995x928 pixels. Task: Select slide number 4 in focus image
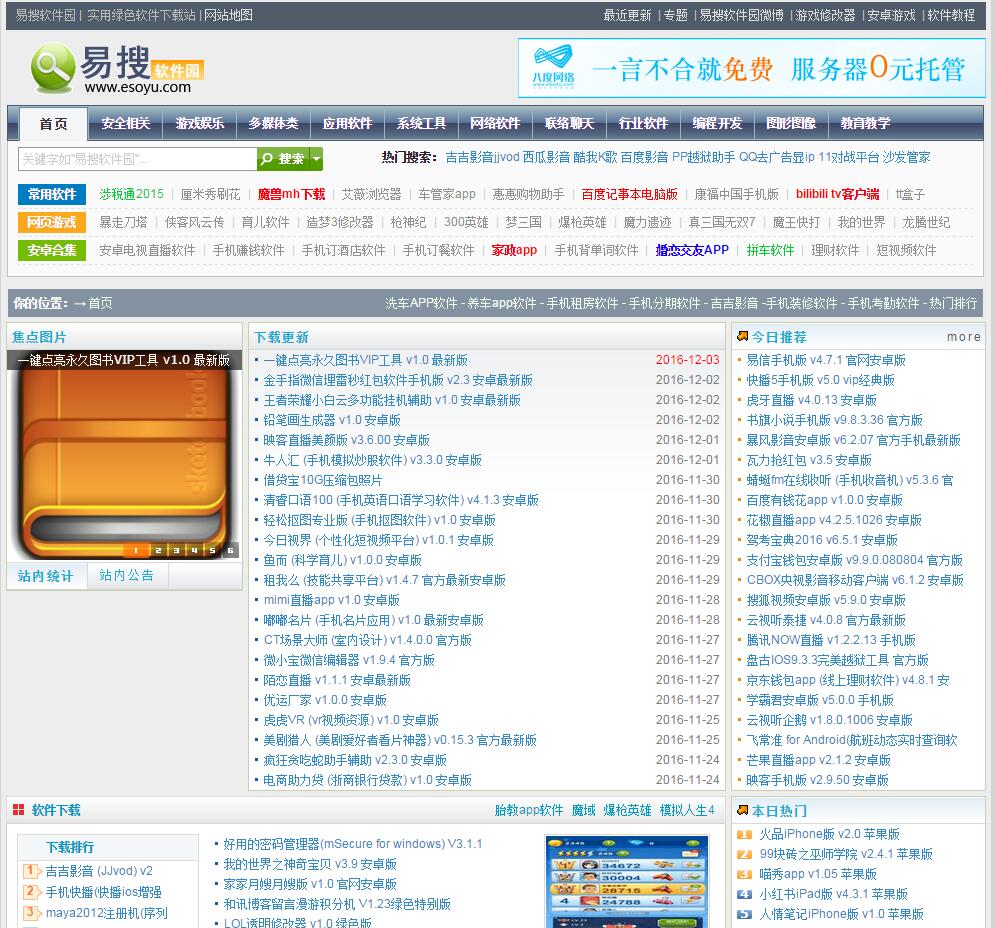click(194, 550)
